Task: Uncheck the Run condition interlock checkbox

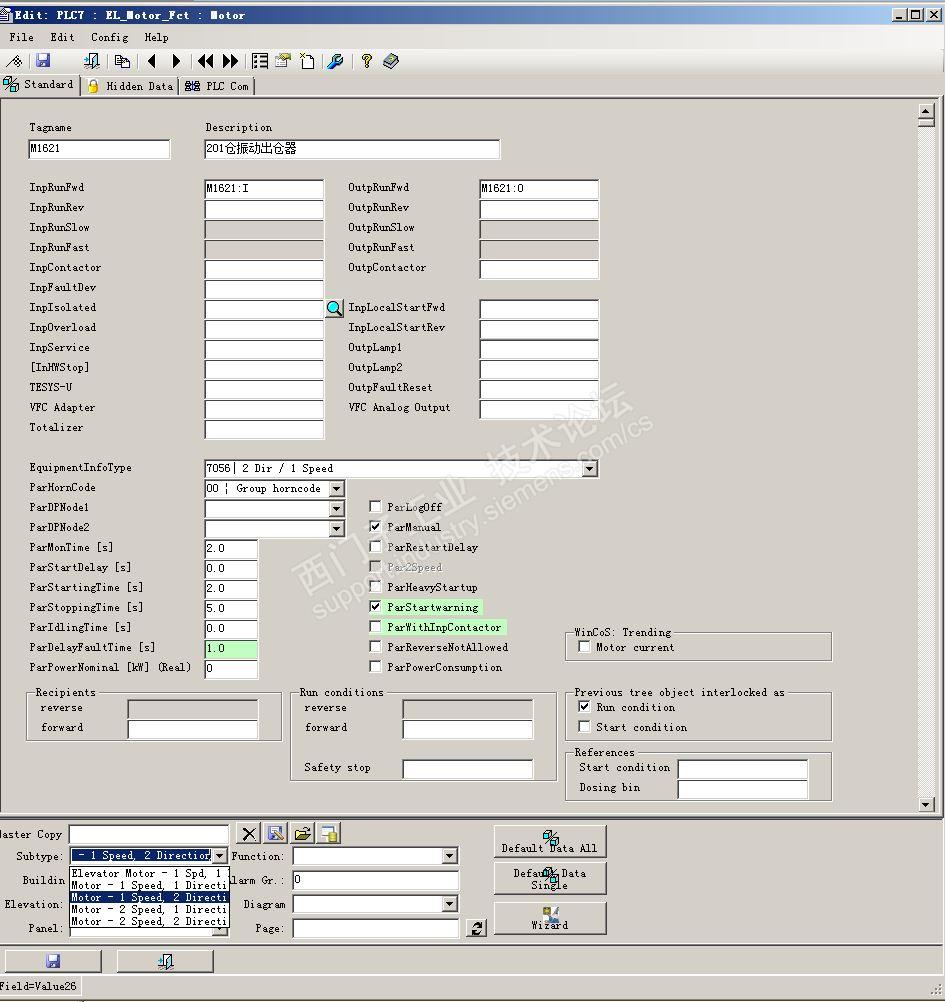Action: coord(584,707)
